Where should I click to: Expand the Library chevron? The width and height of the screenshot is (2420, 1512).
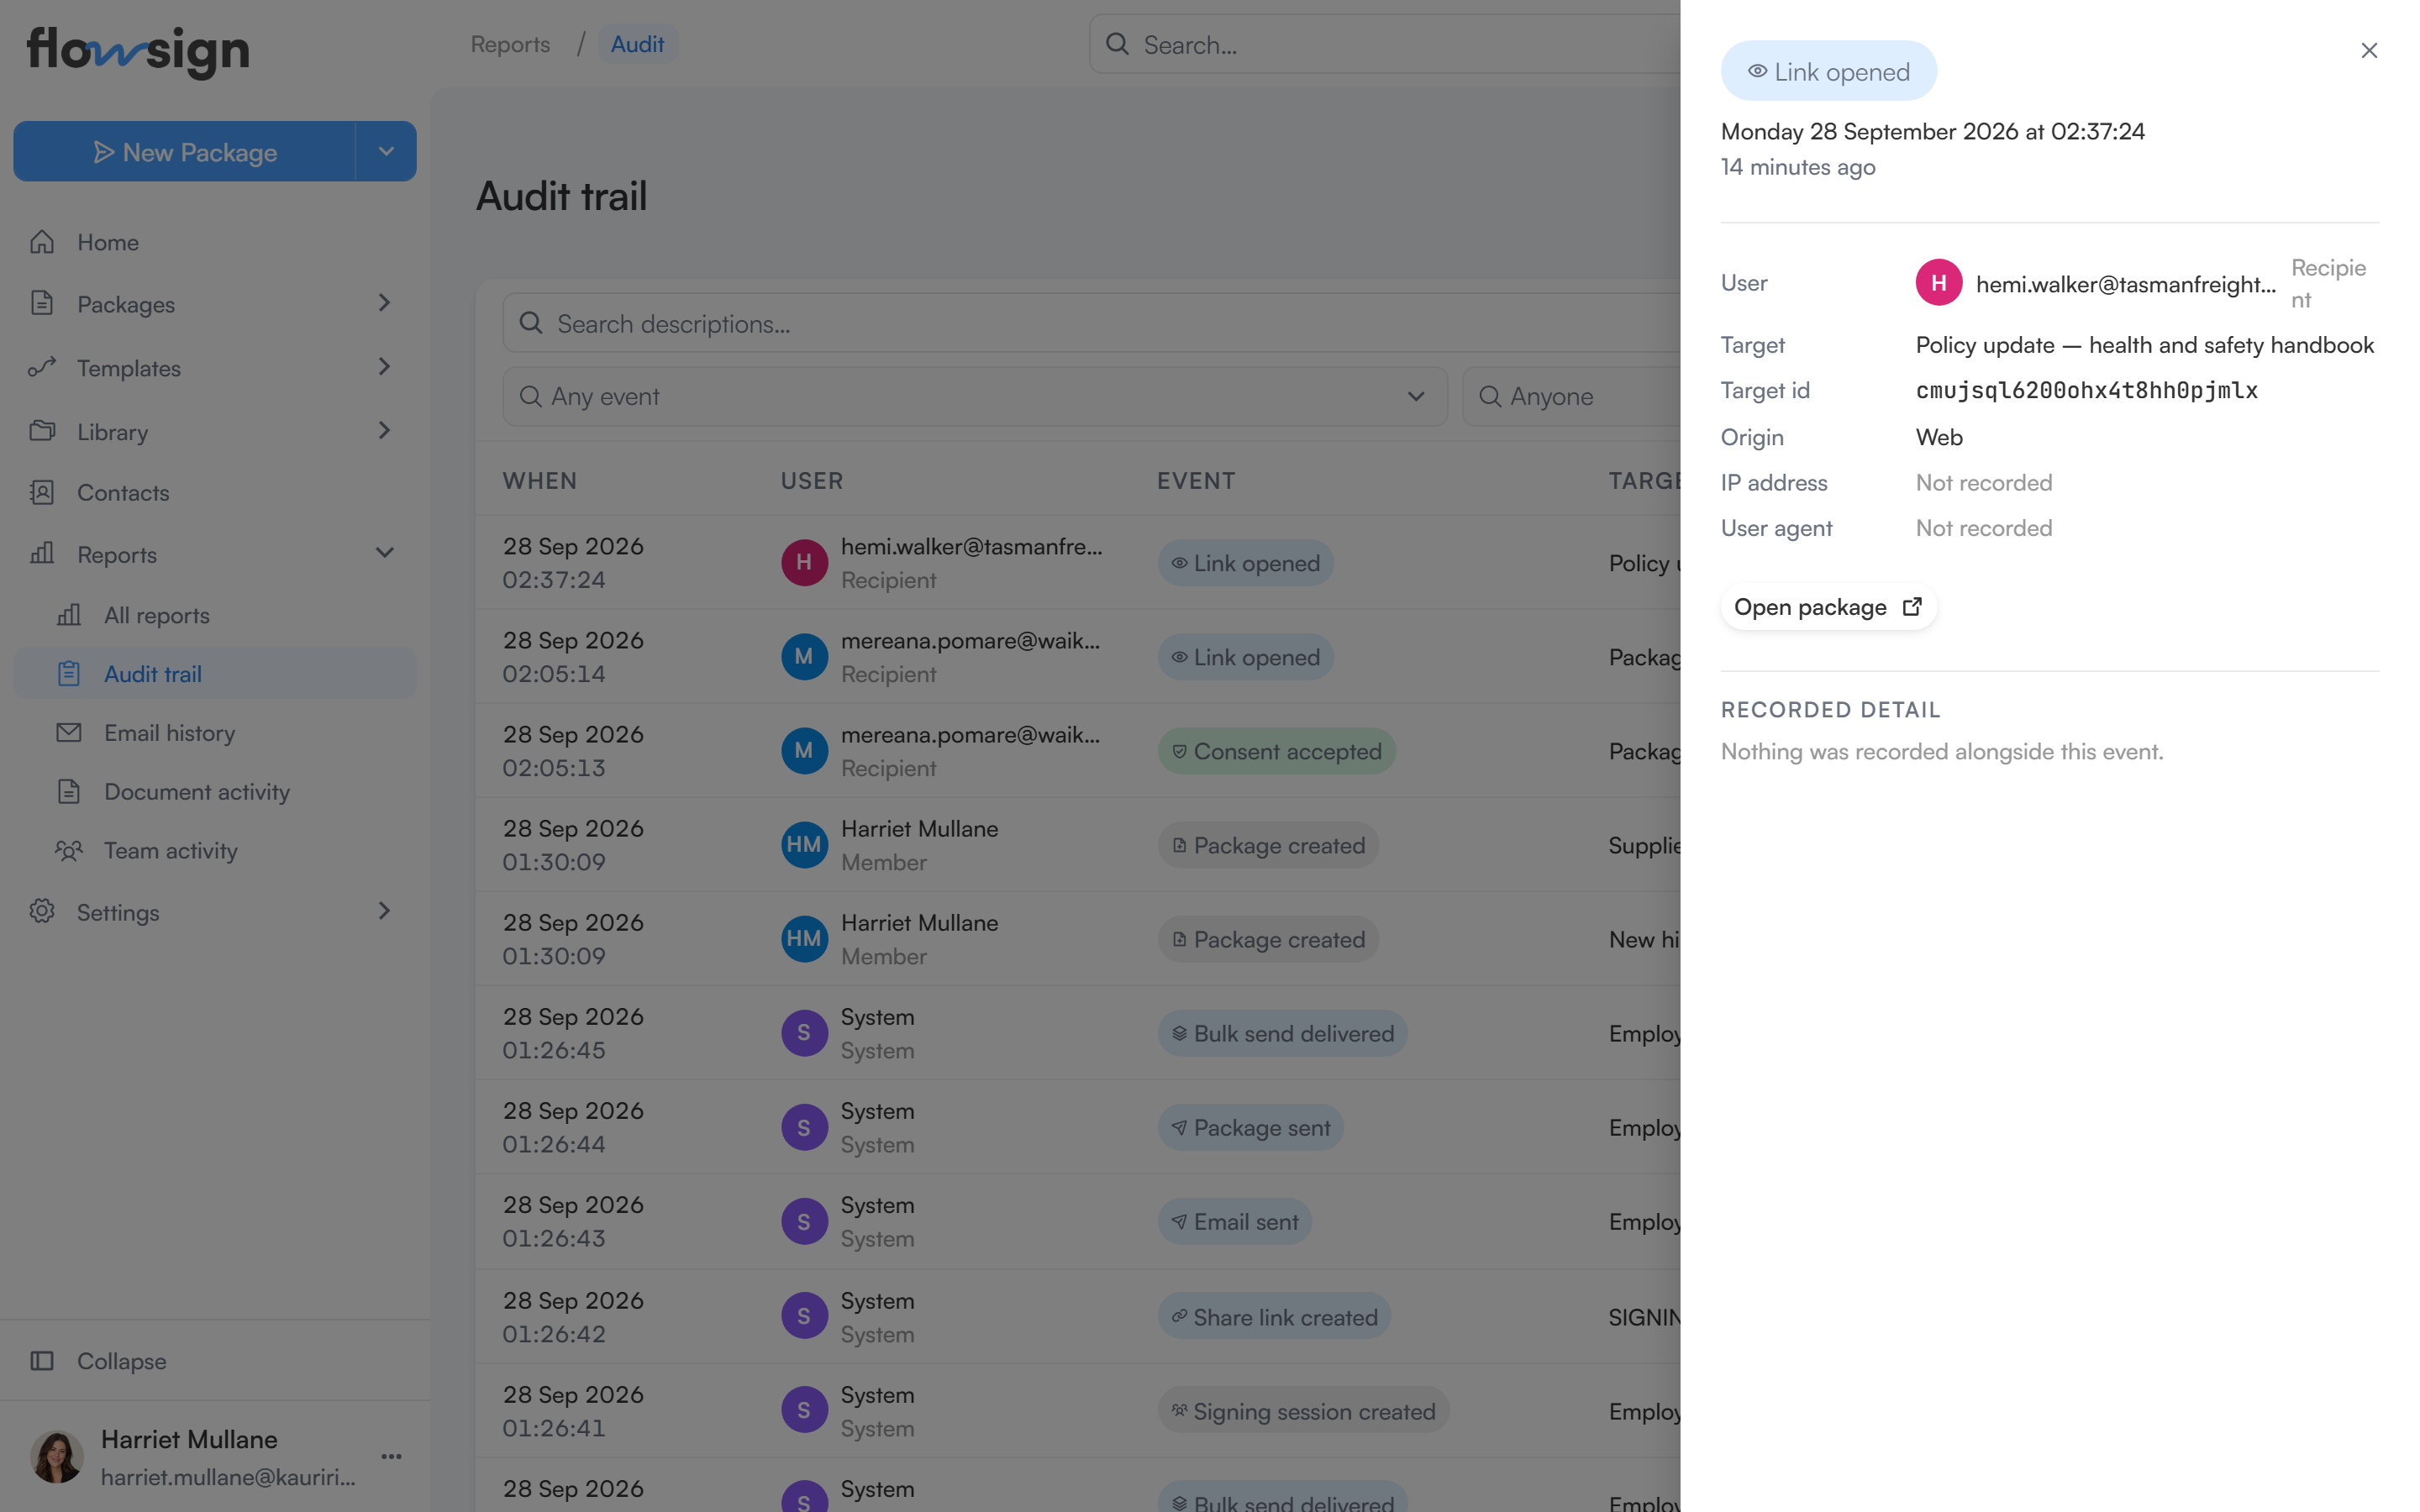click(384, 431)
